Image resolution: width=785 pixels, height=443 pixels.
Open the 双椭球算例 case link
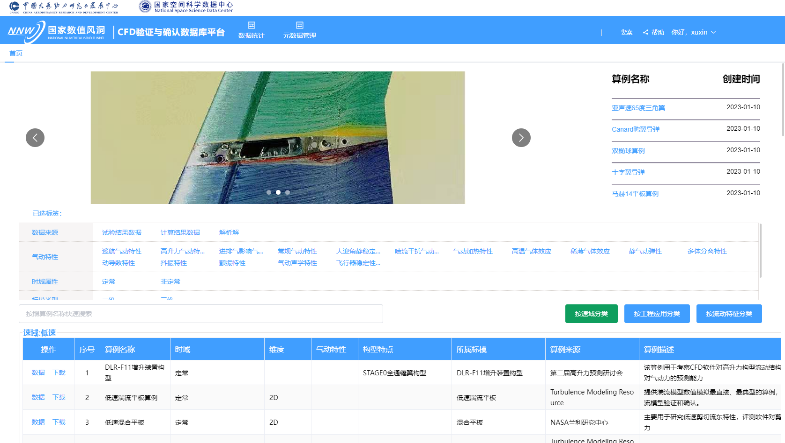[628, 151]
